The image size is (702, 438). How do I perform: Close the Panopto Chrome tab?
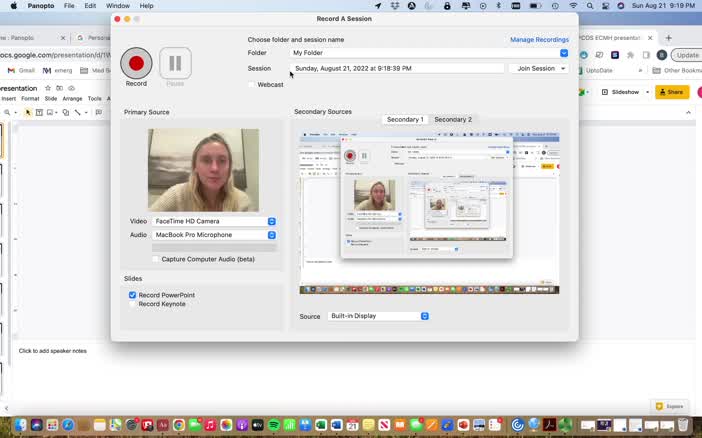point(63,38)
